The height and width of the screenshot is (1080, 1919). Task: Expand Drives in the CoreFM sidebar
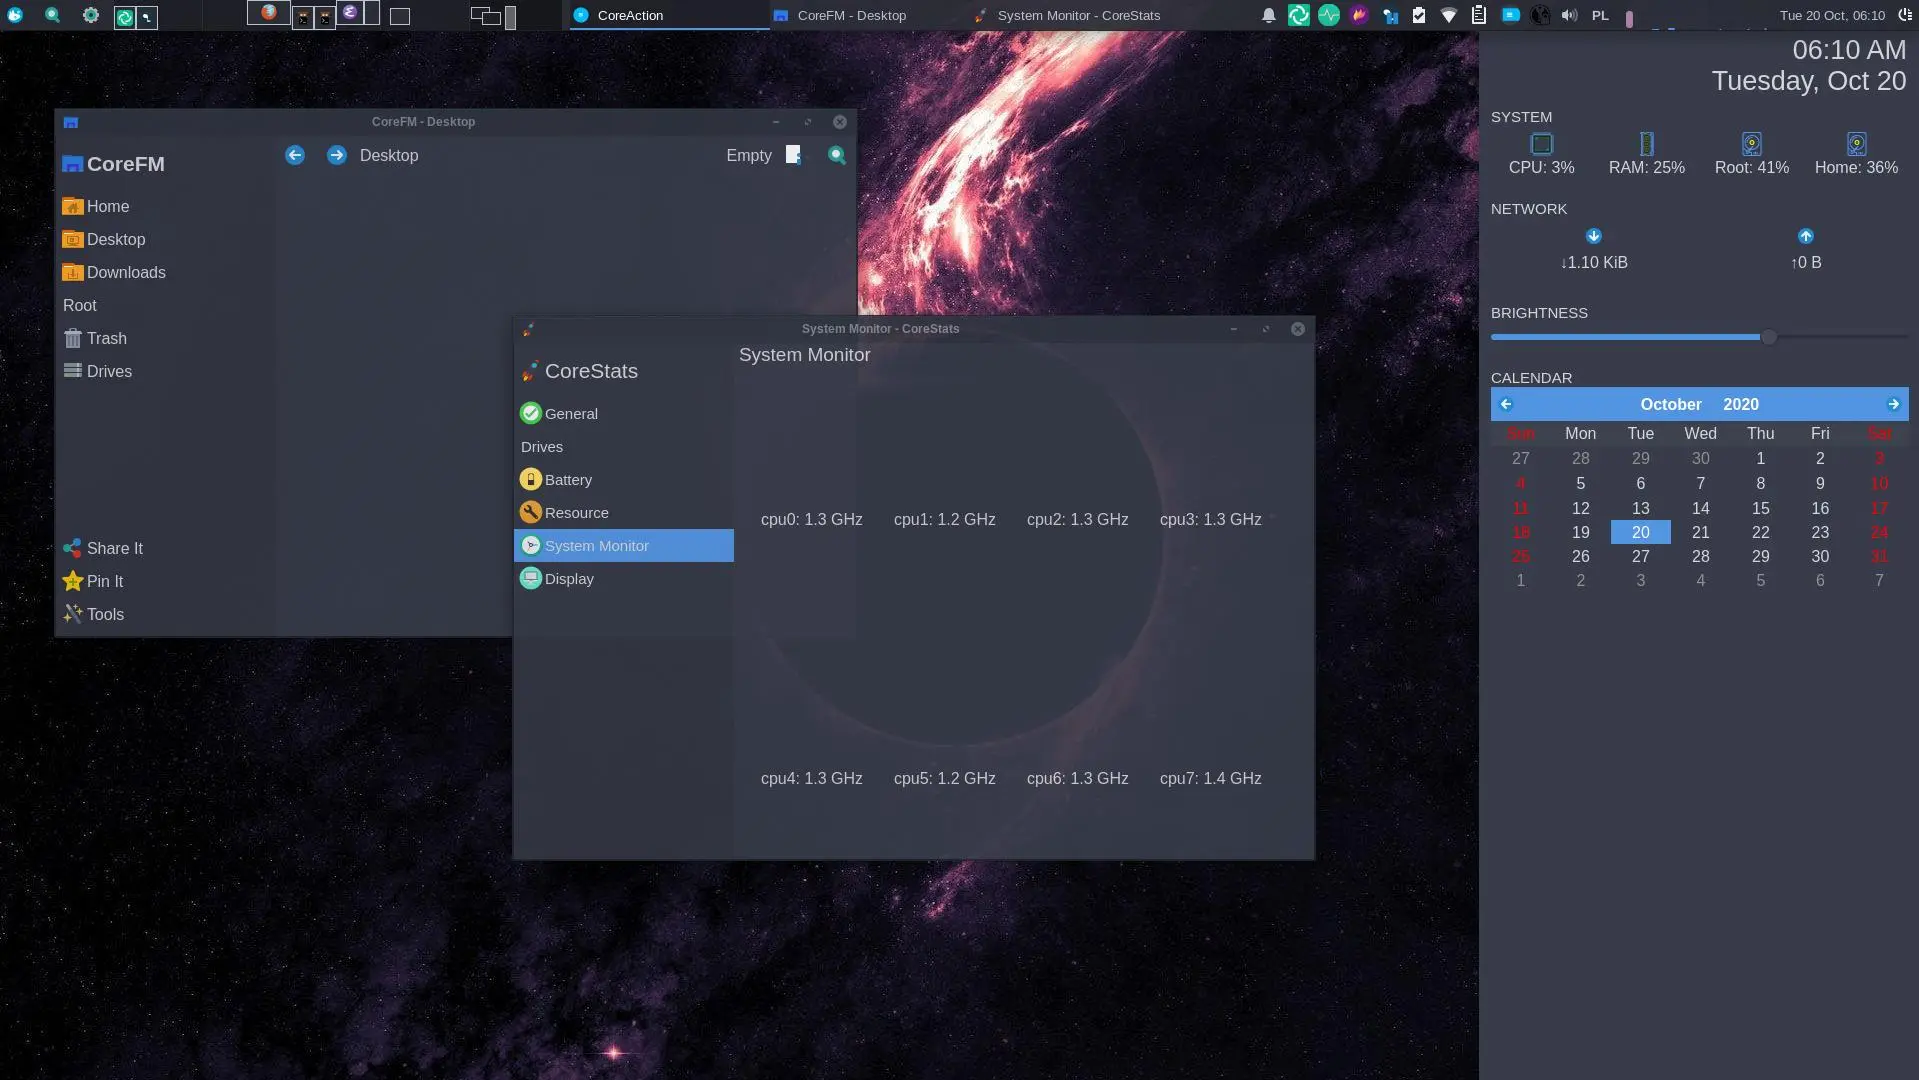[x=109, y=371]
